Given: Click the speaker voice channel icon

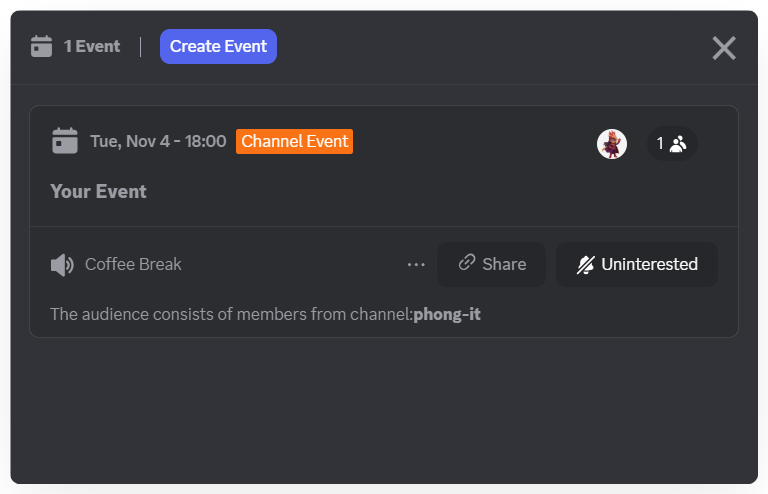Looking at the screenshot, I should (62, 265).
